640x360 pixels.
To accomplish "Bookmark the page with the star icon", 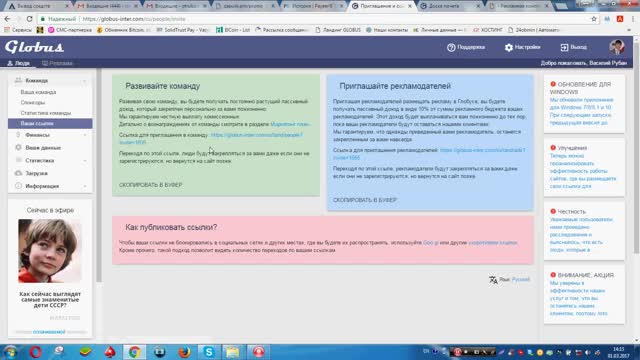I will (x=594, y=19).
